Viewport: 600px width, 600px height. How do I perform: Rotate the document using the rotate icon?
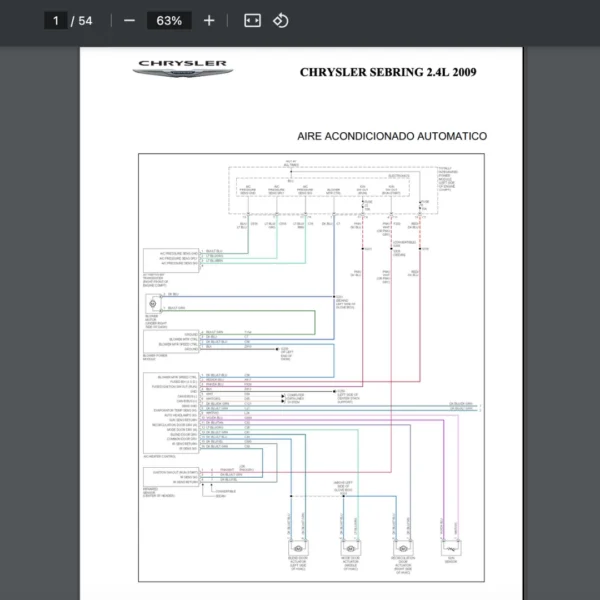(x=281, y=20)
